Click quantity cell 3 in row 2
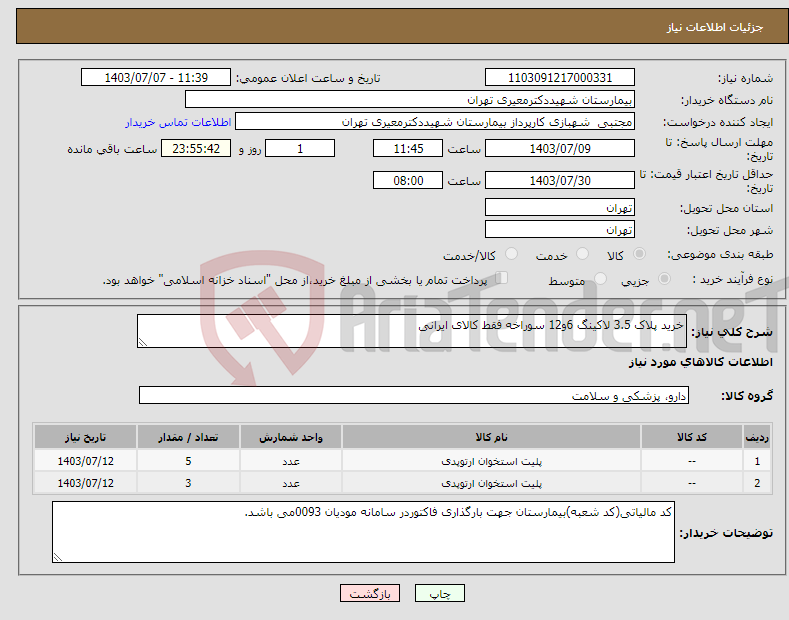 [188, 483]
